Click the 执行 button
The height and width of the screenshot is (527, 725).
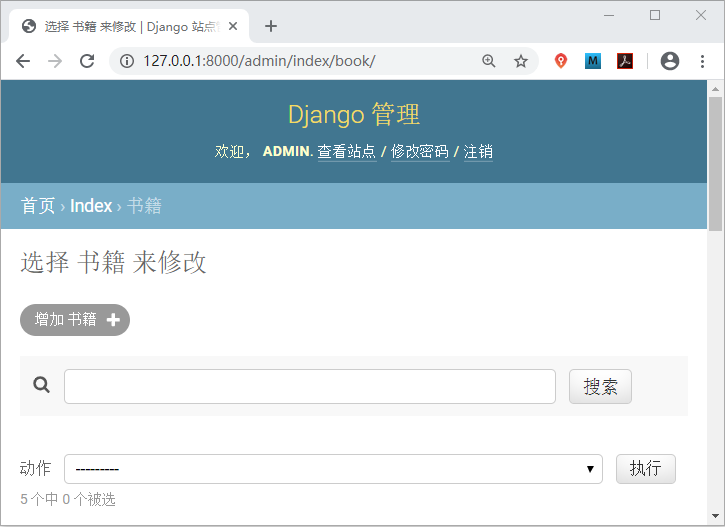(x=645, y=469)
